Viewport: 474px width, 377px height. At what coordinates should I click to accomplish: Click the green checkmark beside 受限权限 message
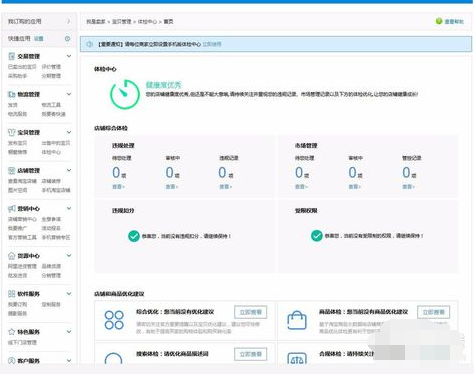click(317, 236)
